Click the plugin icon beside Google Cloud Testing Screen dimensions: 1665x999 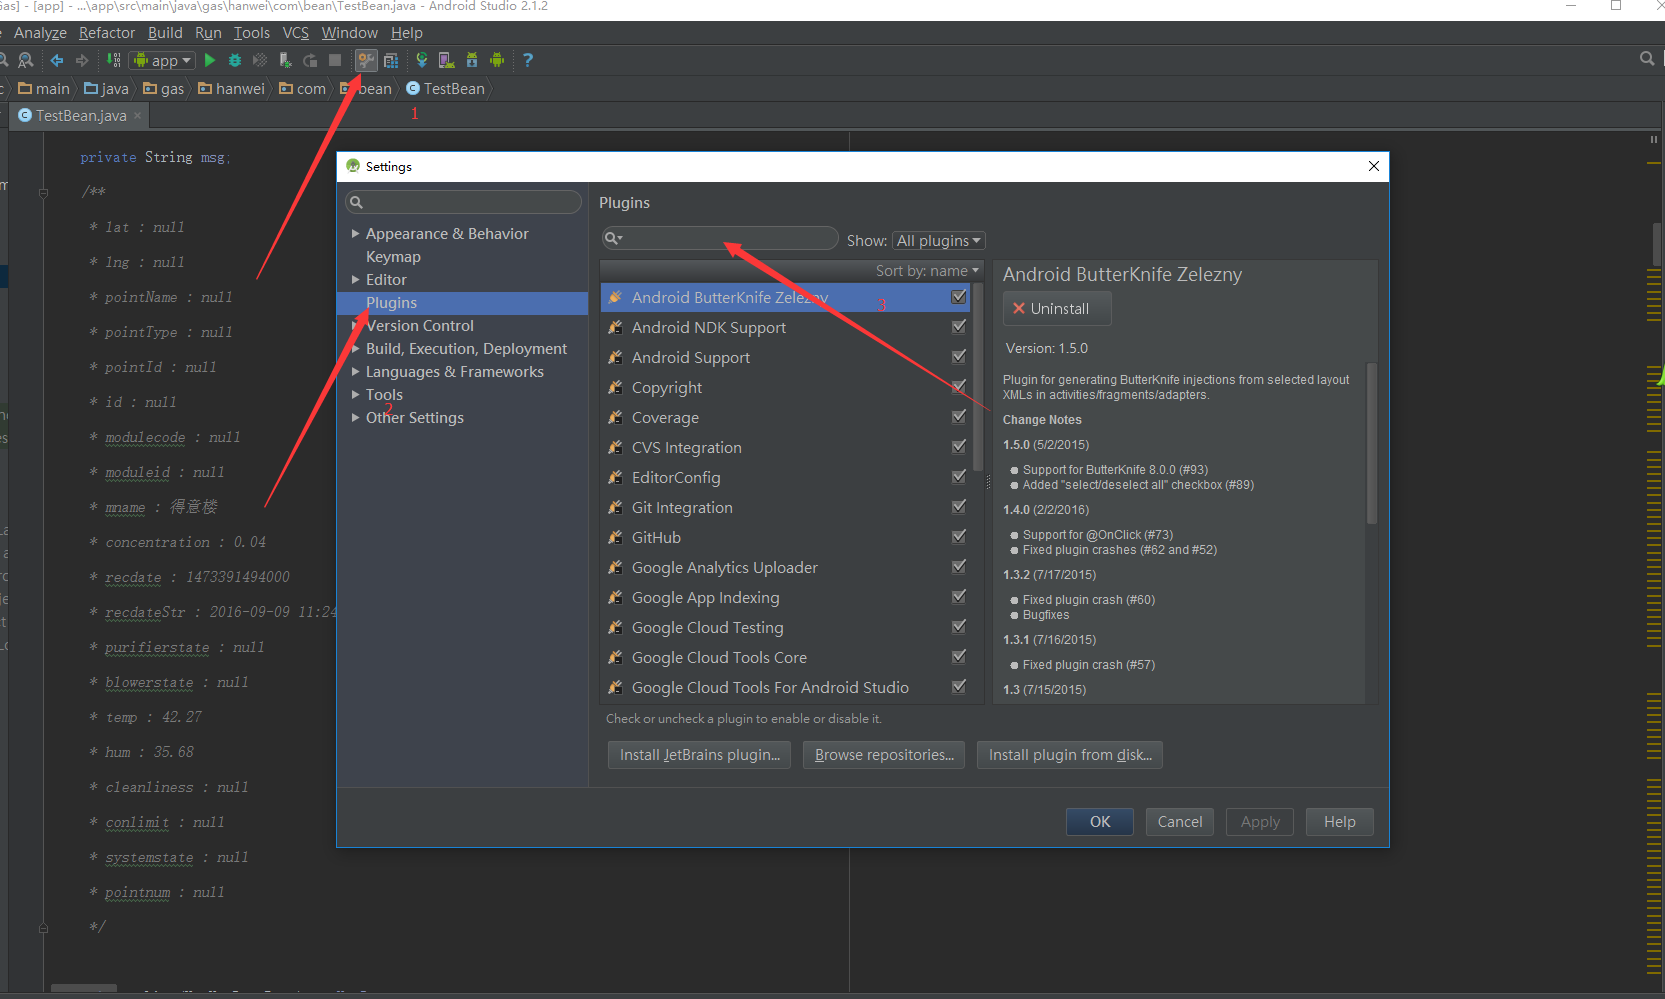[615, 627]
